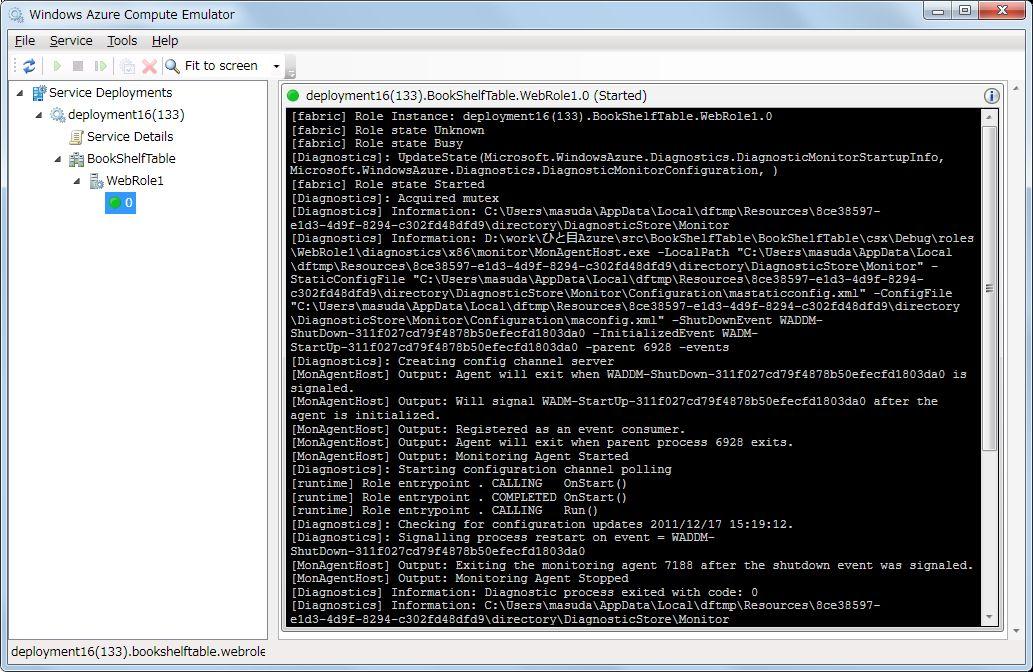Click the blue info icon on console header
Image resolution: width=1033 pixels, height=672 pixels.
[x=991, y=96]
